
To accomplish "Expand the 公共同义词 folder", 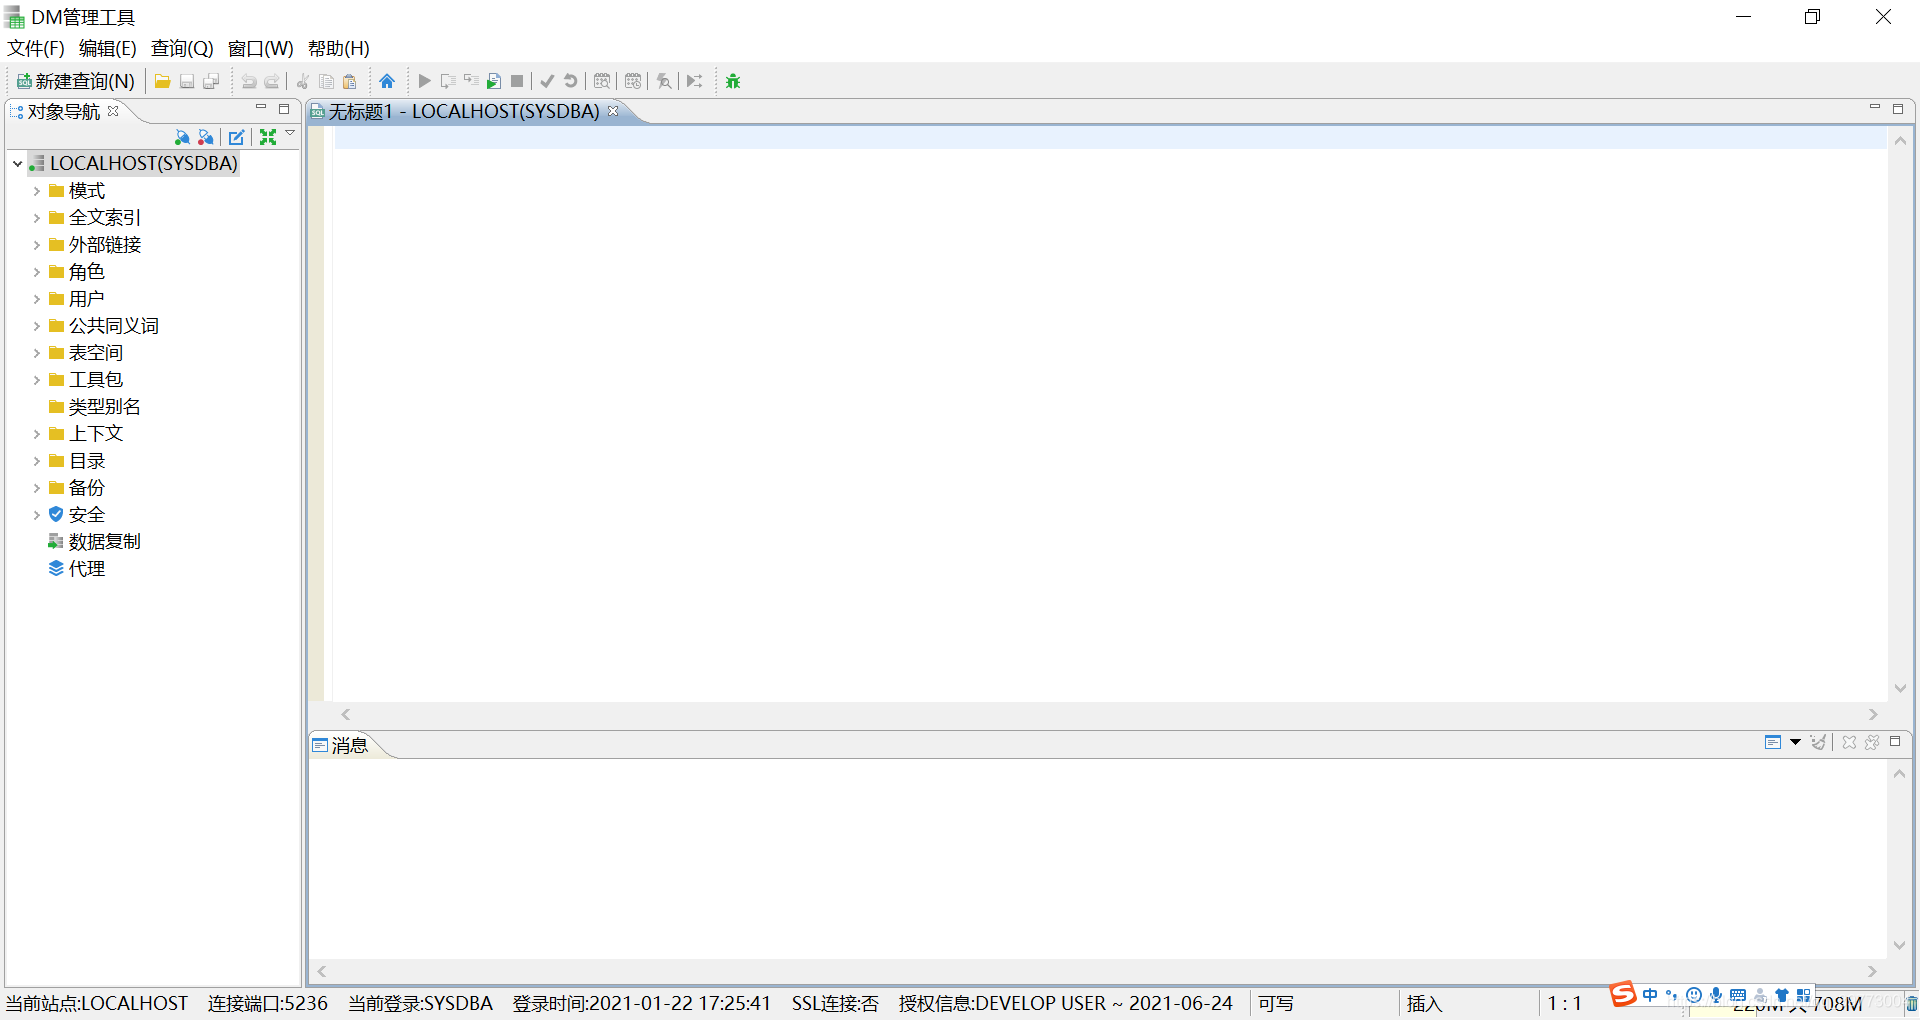I will click(x=36, y=325).
